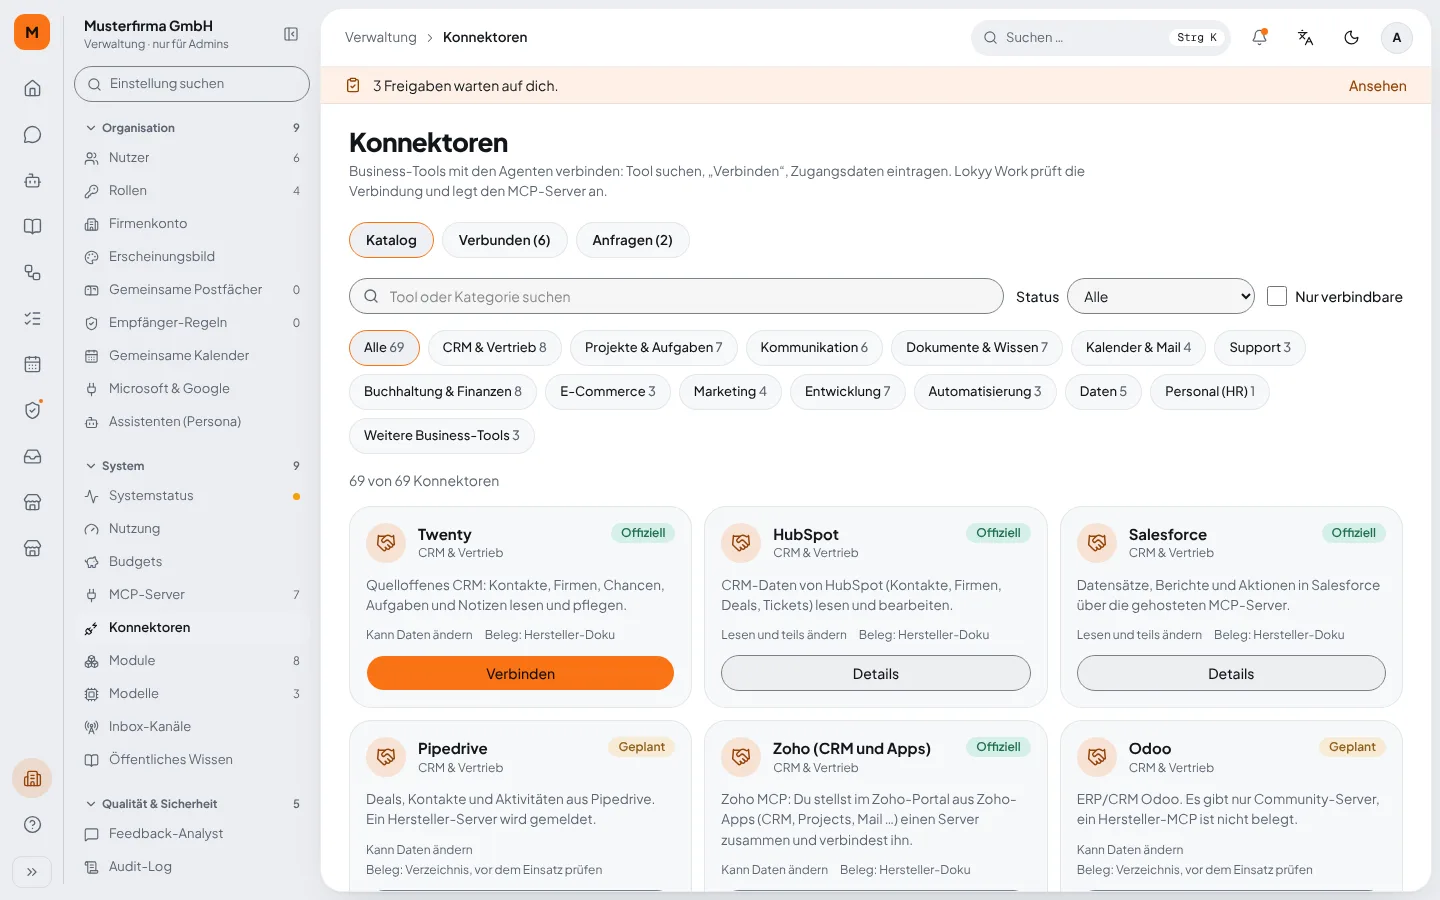Switch to the Anfragen (2) tab
The width and height of the screenshot is (1440, 900).
[x=632, y=240]
